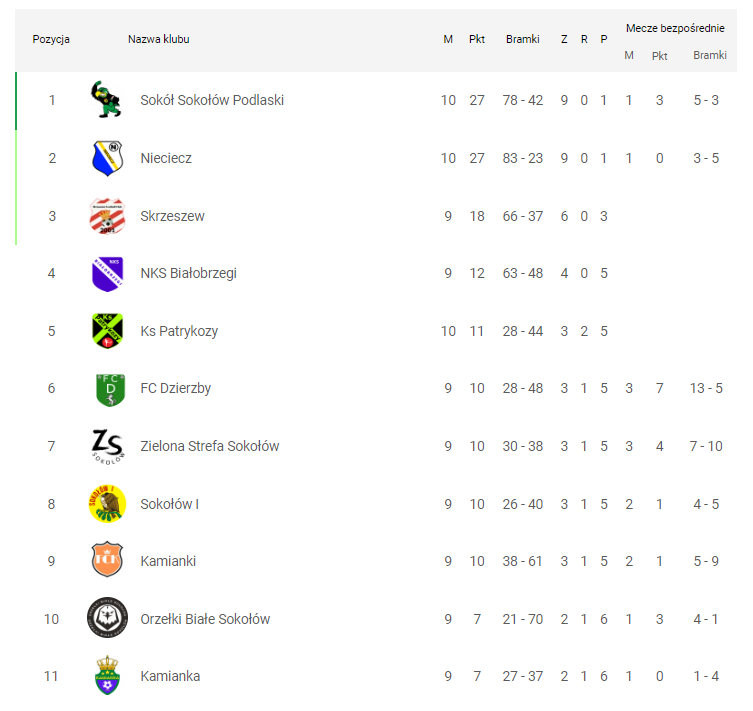Image resolution: width=753 pixels, height=711 pixels.
Task: Open the Sokół Sokołów Podlaski team link
Action: (212, 100)
